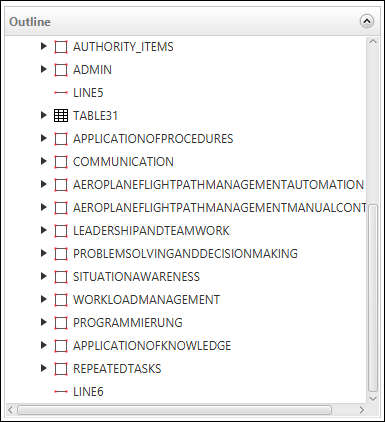Screen dimensions: 385x422
Task: Select the LINE5 label
Action: [x=88, y=93]
